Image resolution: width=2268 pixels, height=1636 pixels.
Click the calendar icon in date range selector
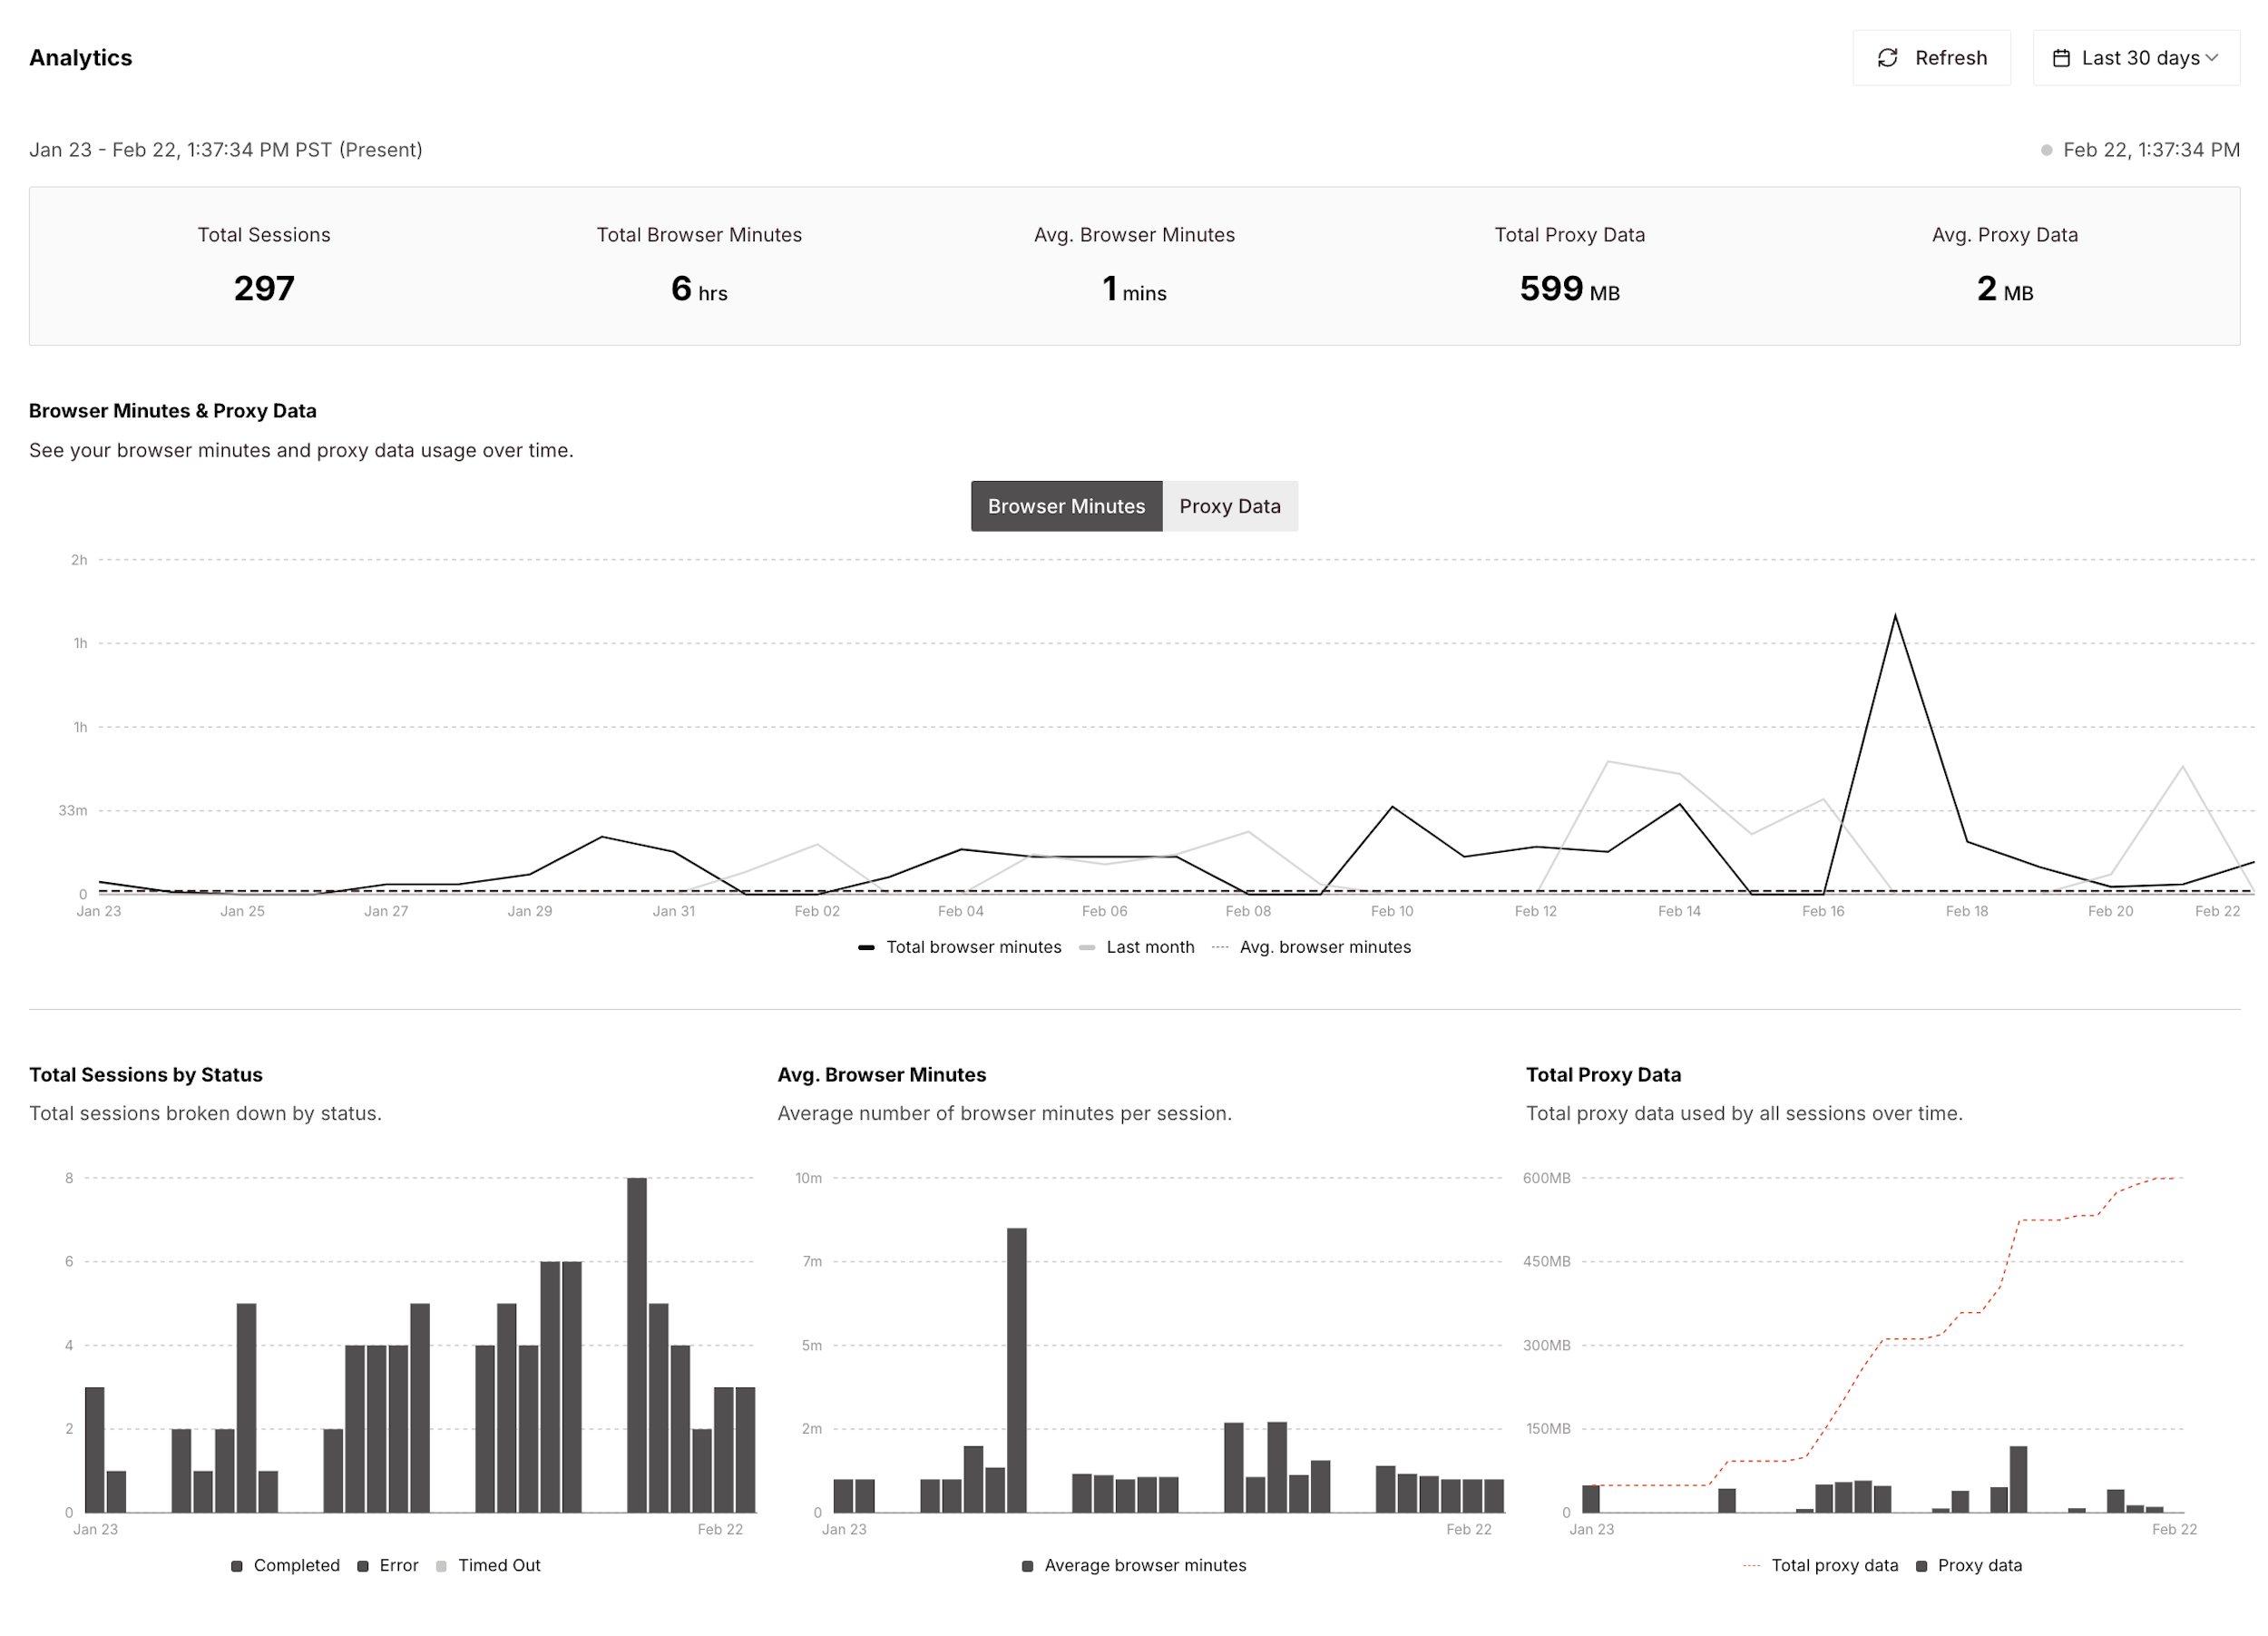point(2062,57)
